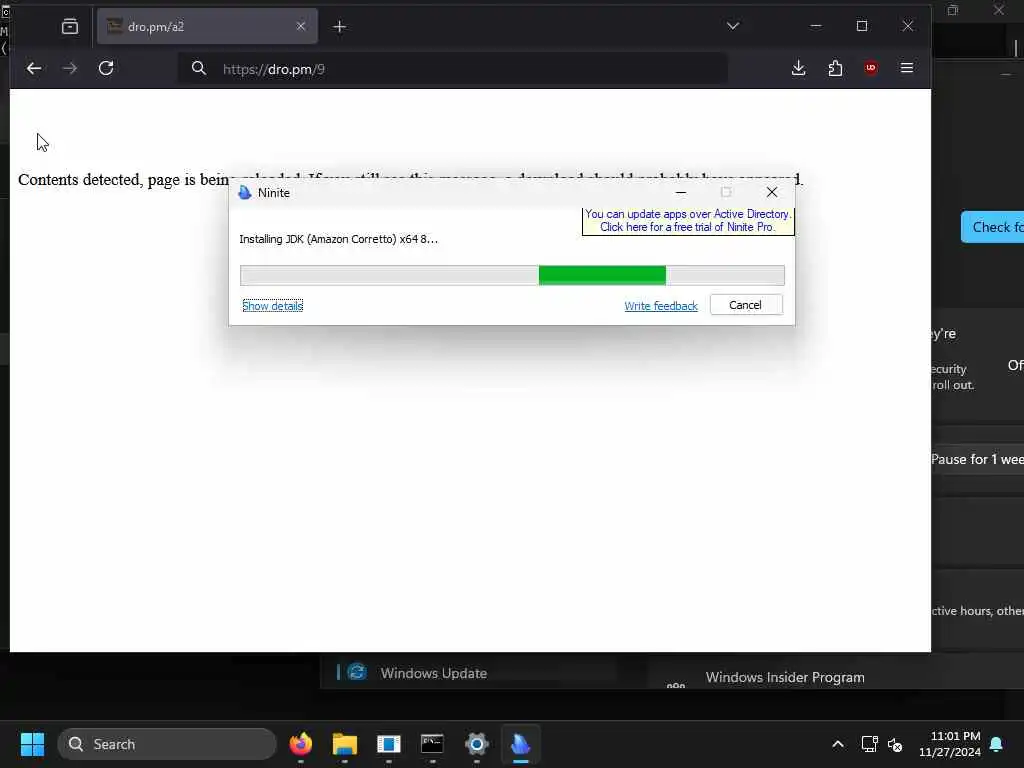This screenshot has height=768, width=1024.
Task: Click the forward navigation arrow
Action: coord(69,68)
